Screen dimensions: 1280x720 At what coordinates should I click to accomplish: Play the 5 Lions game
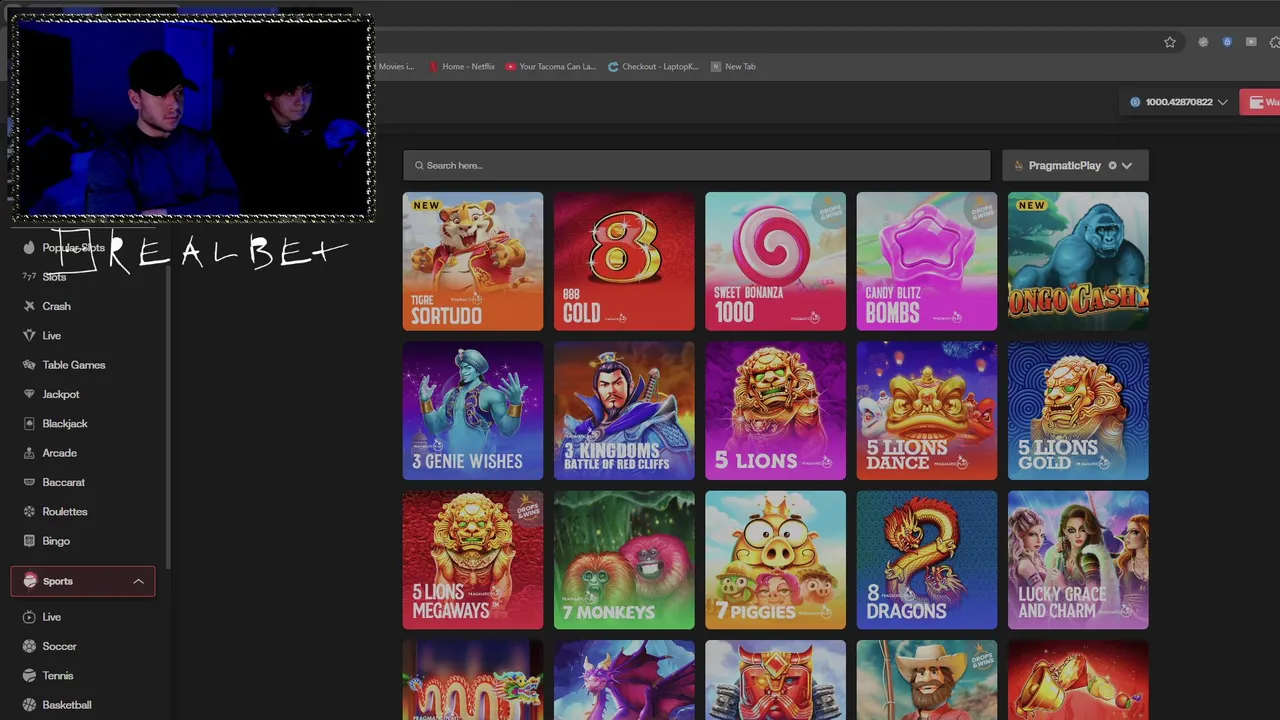(x=775, y=411)
